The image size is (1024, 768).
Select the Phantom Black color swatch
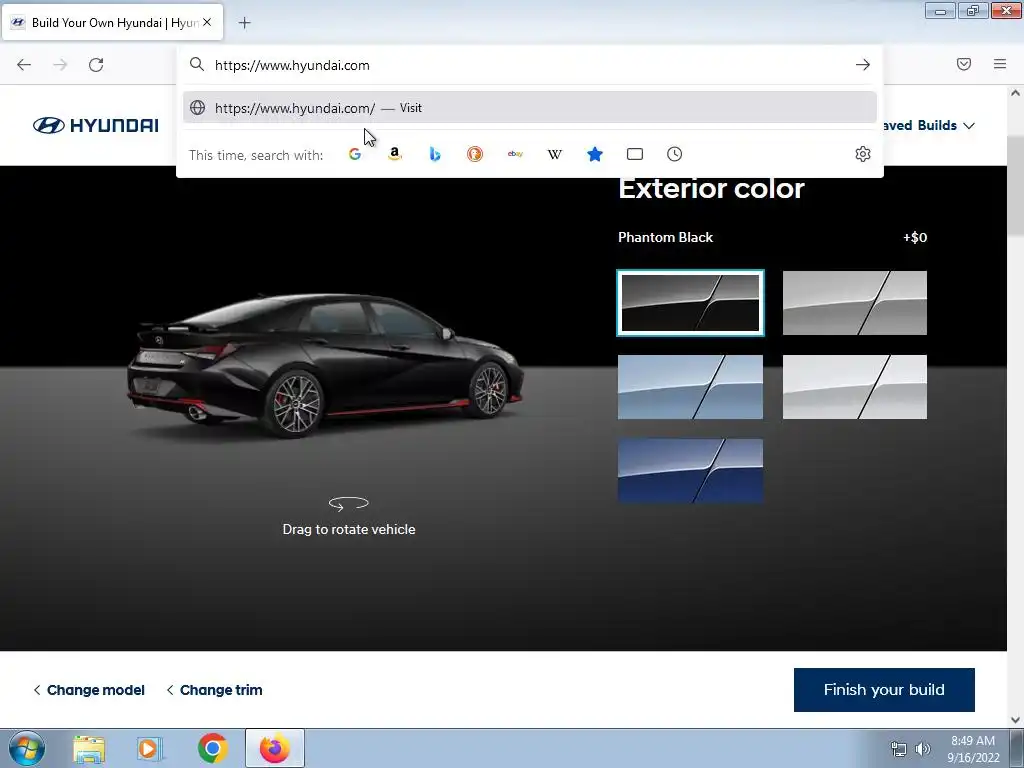(x=690, y=303)
